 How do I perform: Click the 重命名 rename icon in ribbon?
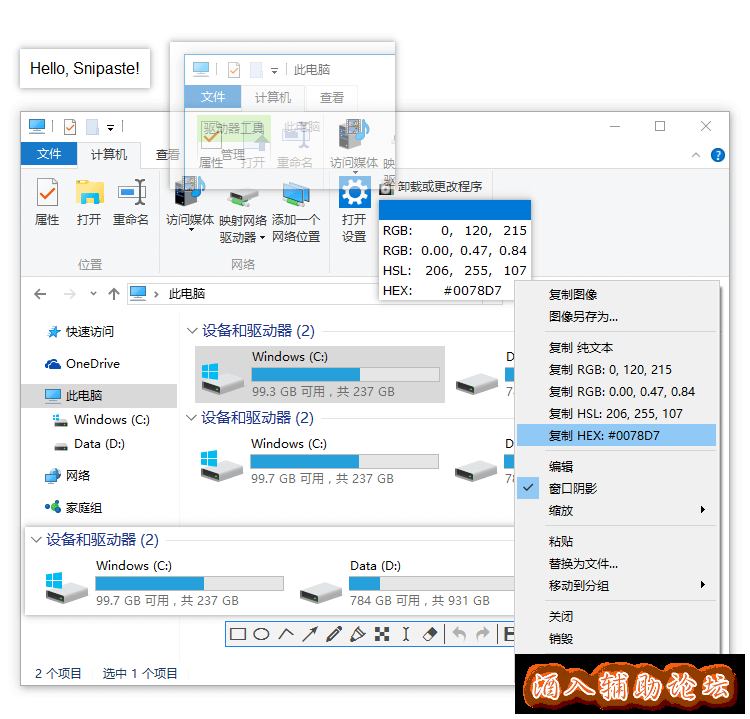tap(131, 192)
